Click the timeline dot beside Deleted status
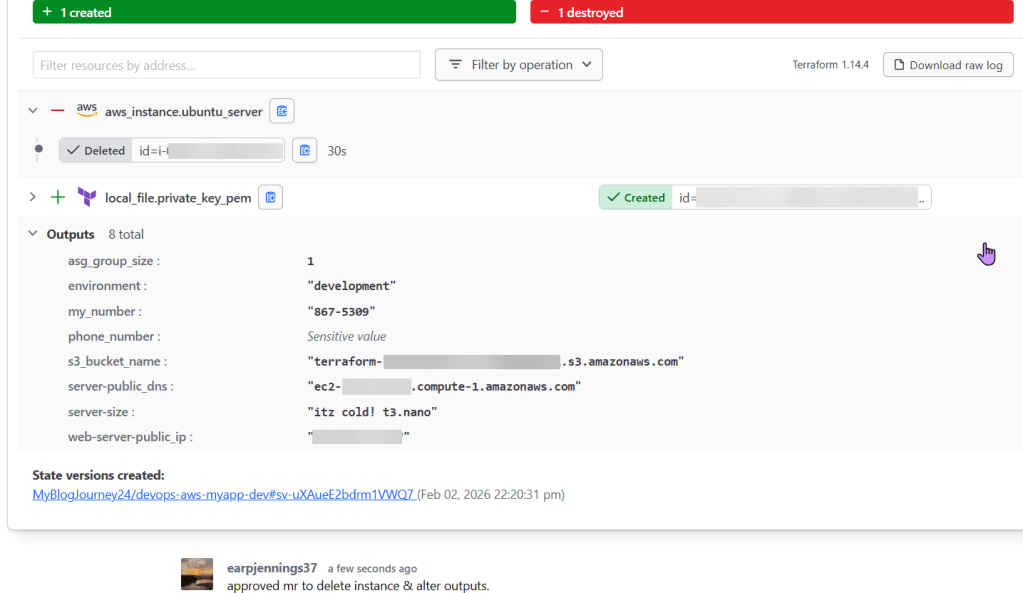This screenshot has width=1023, height=593. [39, 151]
